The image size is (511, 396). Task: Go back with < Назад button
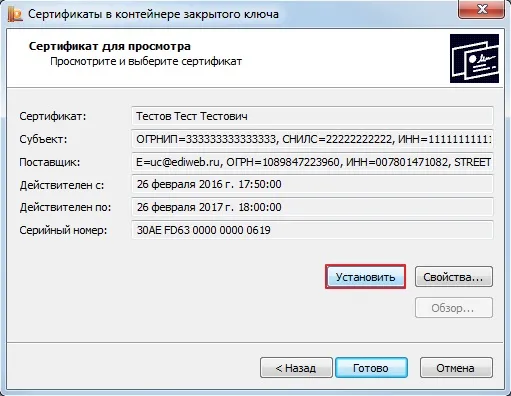(x=296, y=368)
